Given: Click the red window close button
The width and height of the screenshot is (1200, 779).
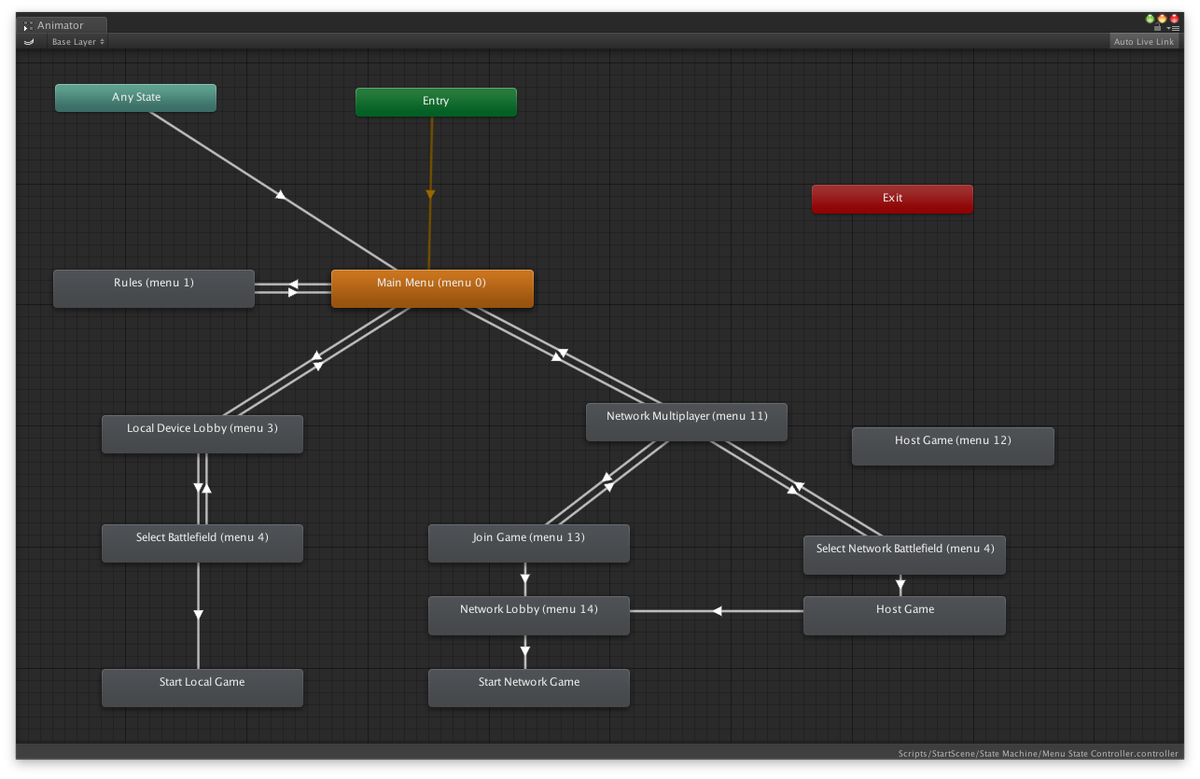Looking at the screenshot, I should point(1174,18).
